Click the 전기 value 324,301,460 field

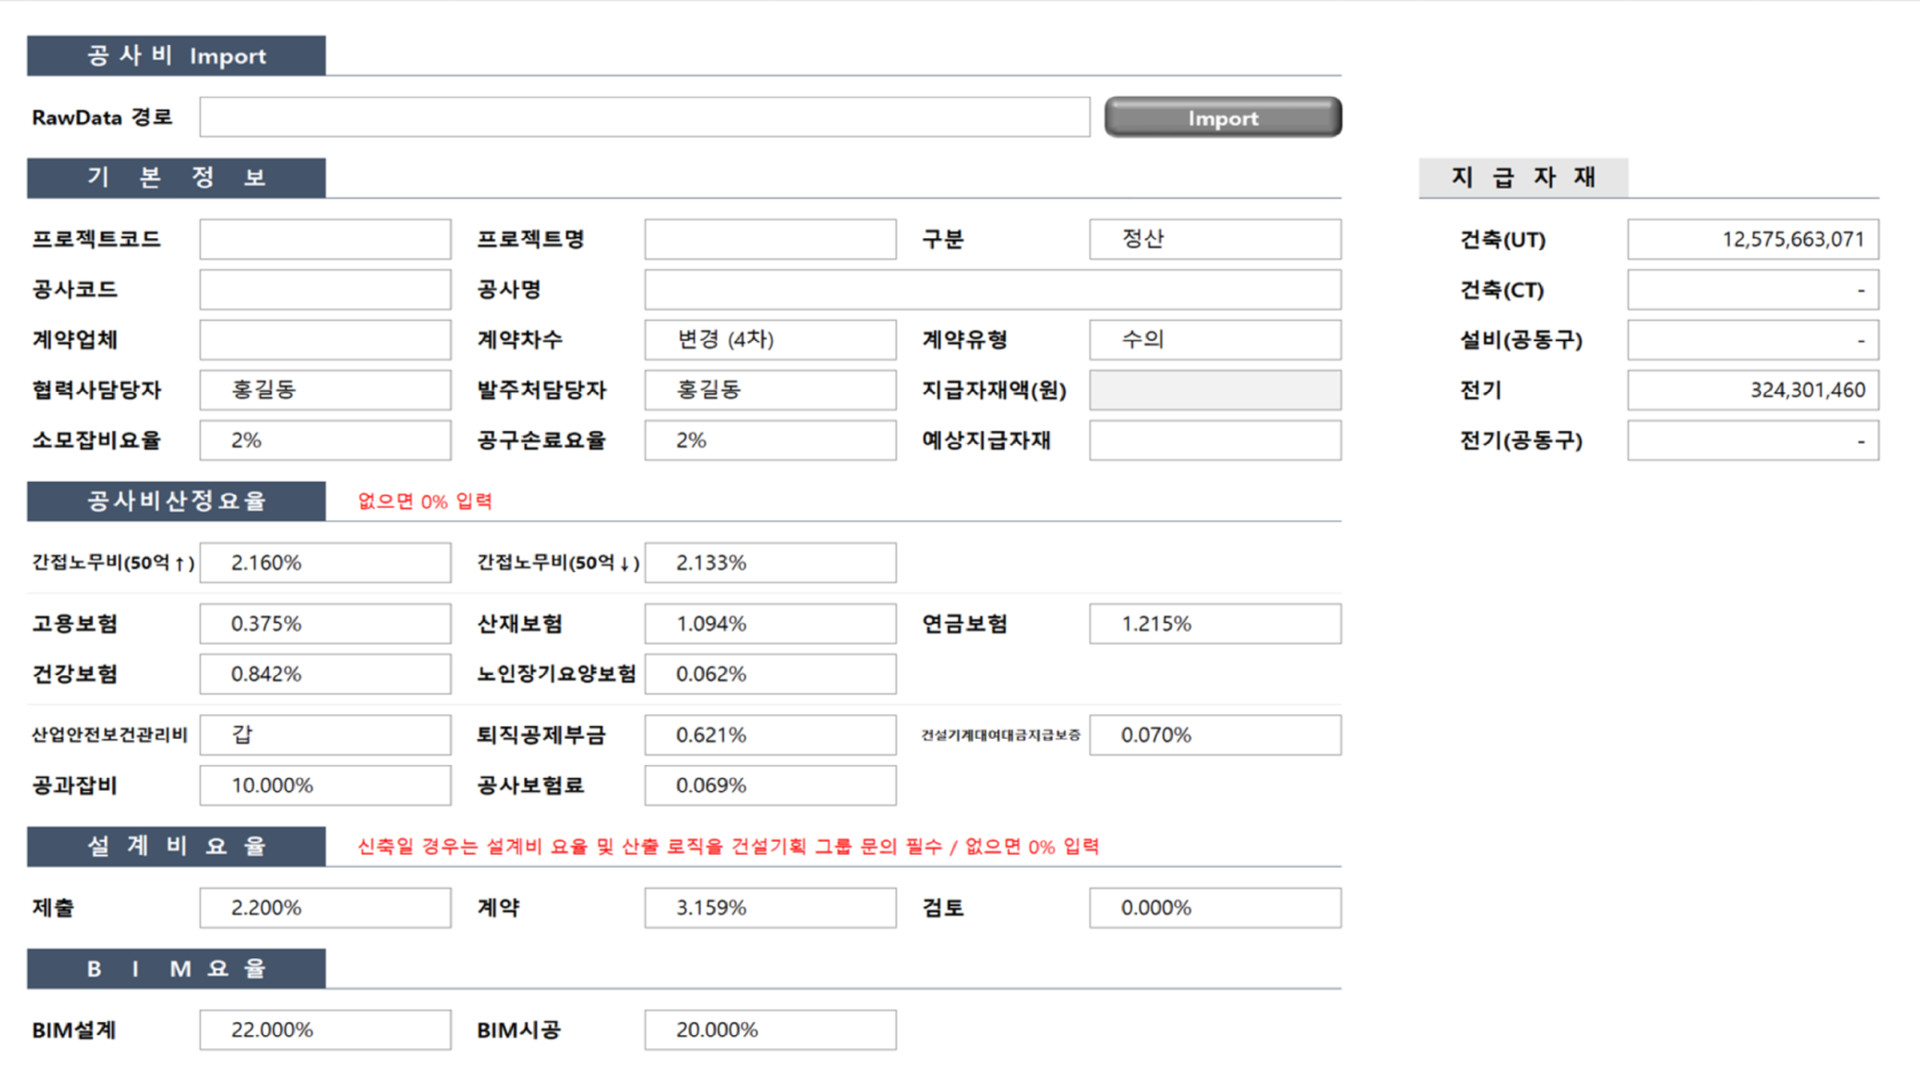pyautogui.click(x=1752, y=390)
